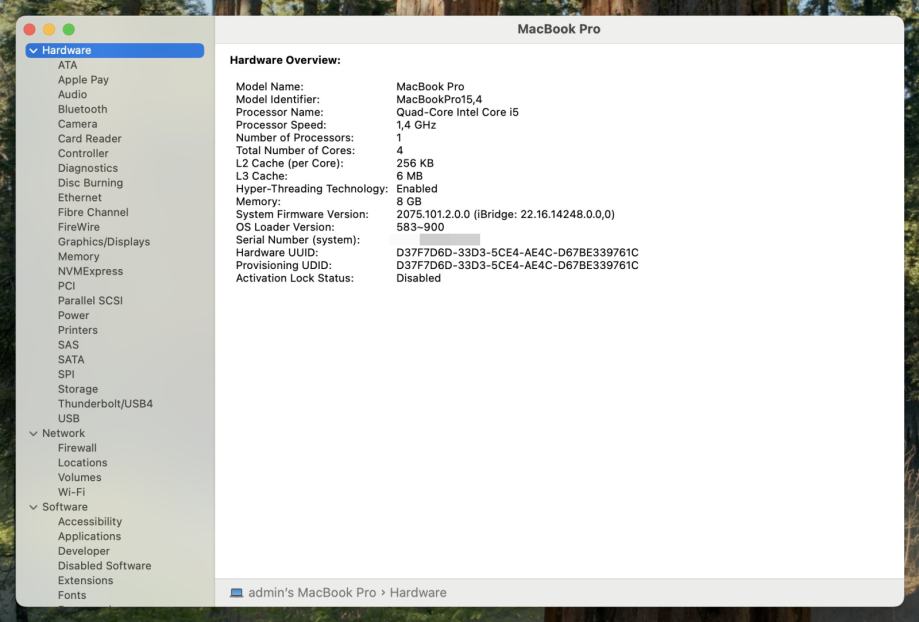
Task: Select SPI in the sidebar
Action: (x=66, y=374)
